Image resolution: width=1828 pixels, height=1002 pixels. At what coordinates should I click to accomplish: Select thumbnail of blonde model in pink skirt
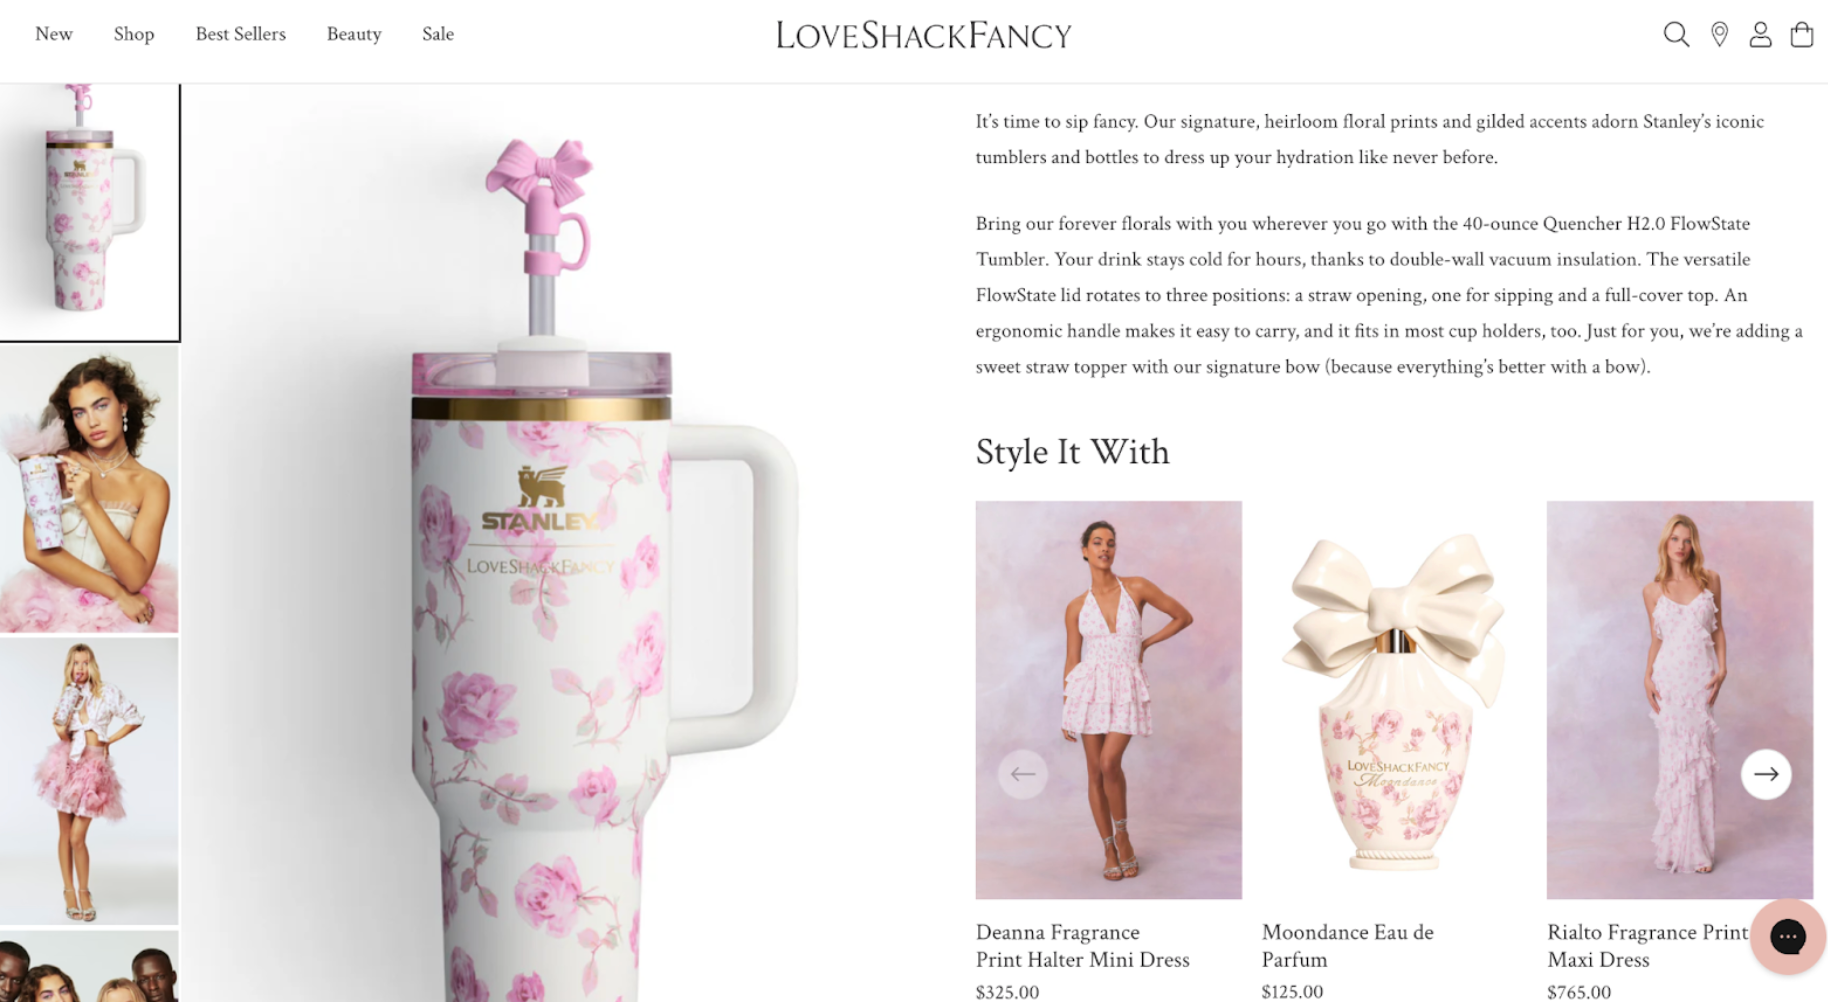[x=89, y=781]
